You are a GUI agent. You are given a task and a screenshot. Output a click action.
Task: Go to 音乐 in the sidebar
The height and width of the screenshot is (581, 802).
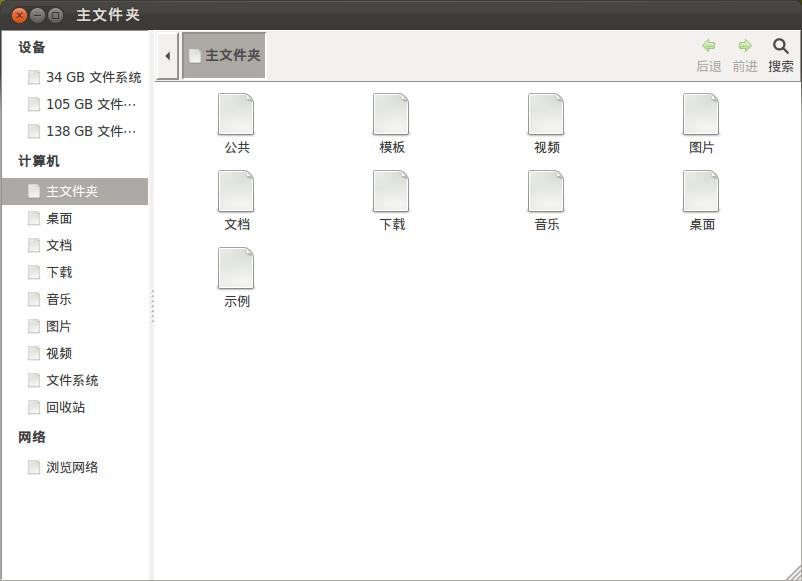[75, 299]
